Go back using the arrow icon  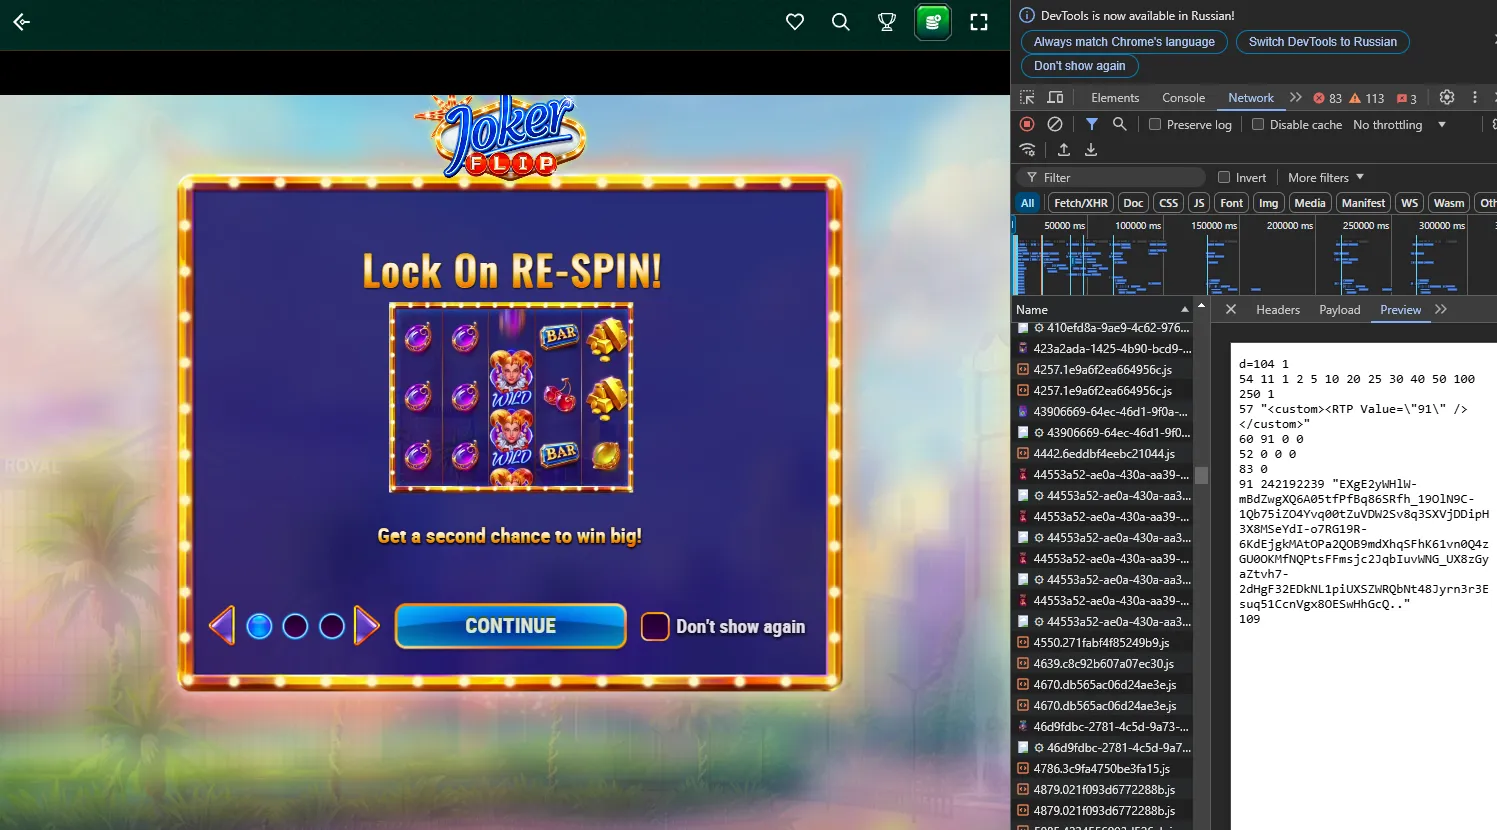coord(21,22)
